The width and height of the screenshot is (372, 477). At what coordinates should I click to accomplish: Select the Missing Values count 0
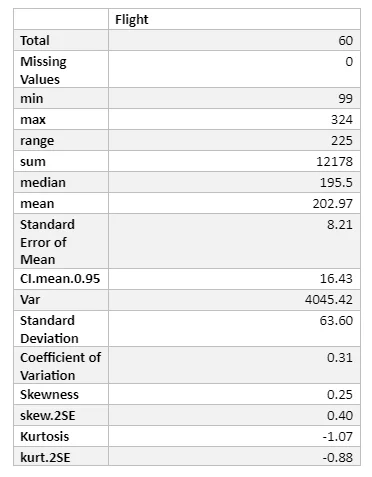tap(349, 62)
